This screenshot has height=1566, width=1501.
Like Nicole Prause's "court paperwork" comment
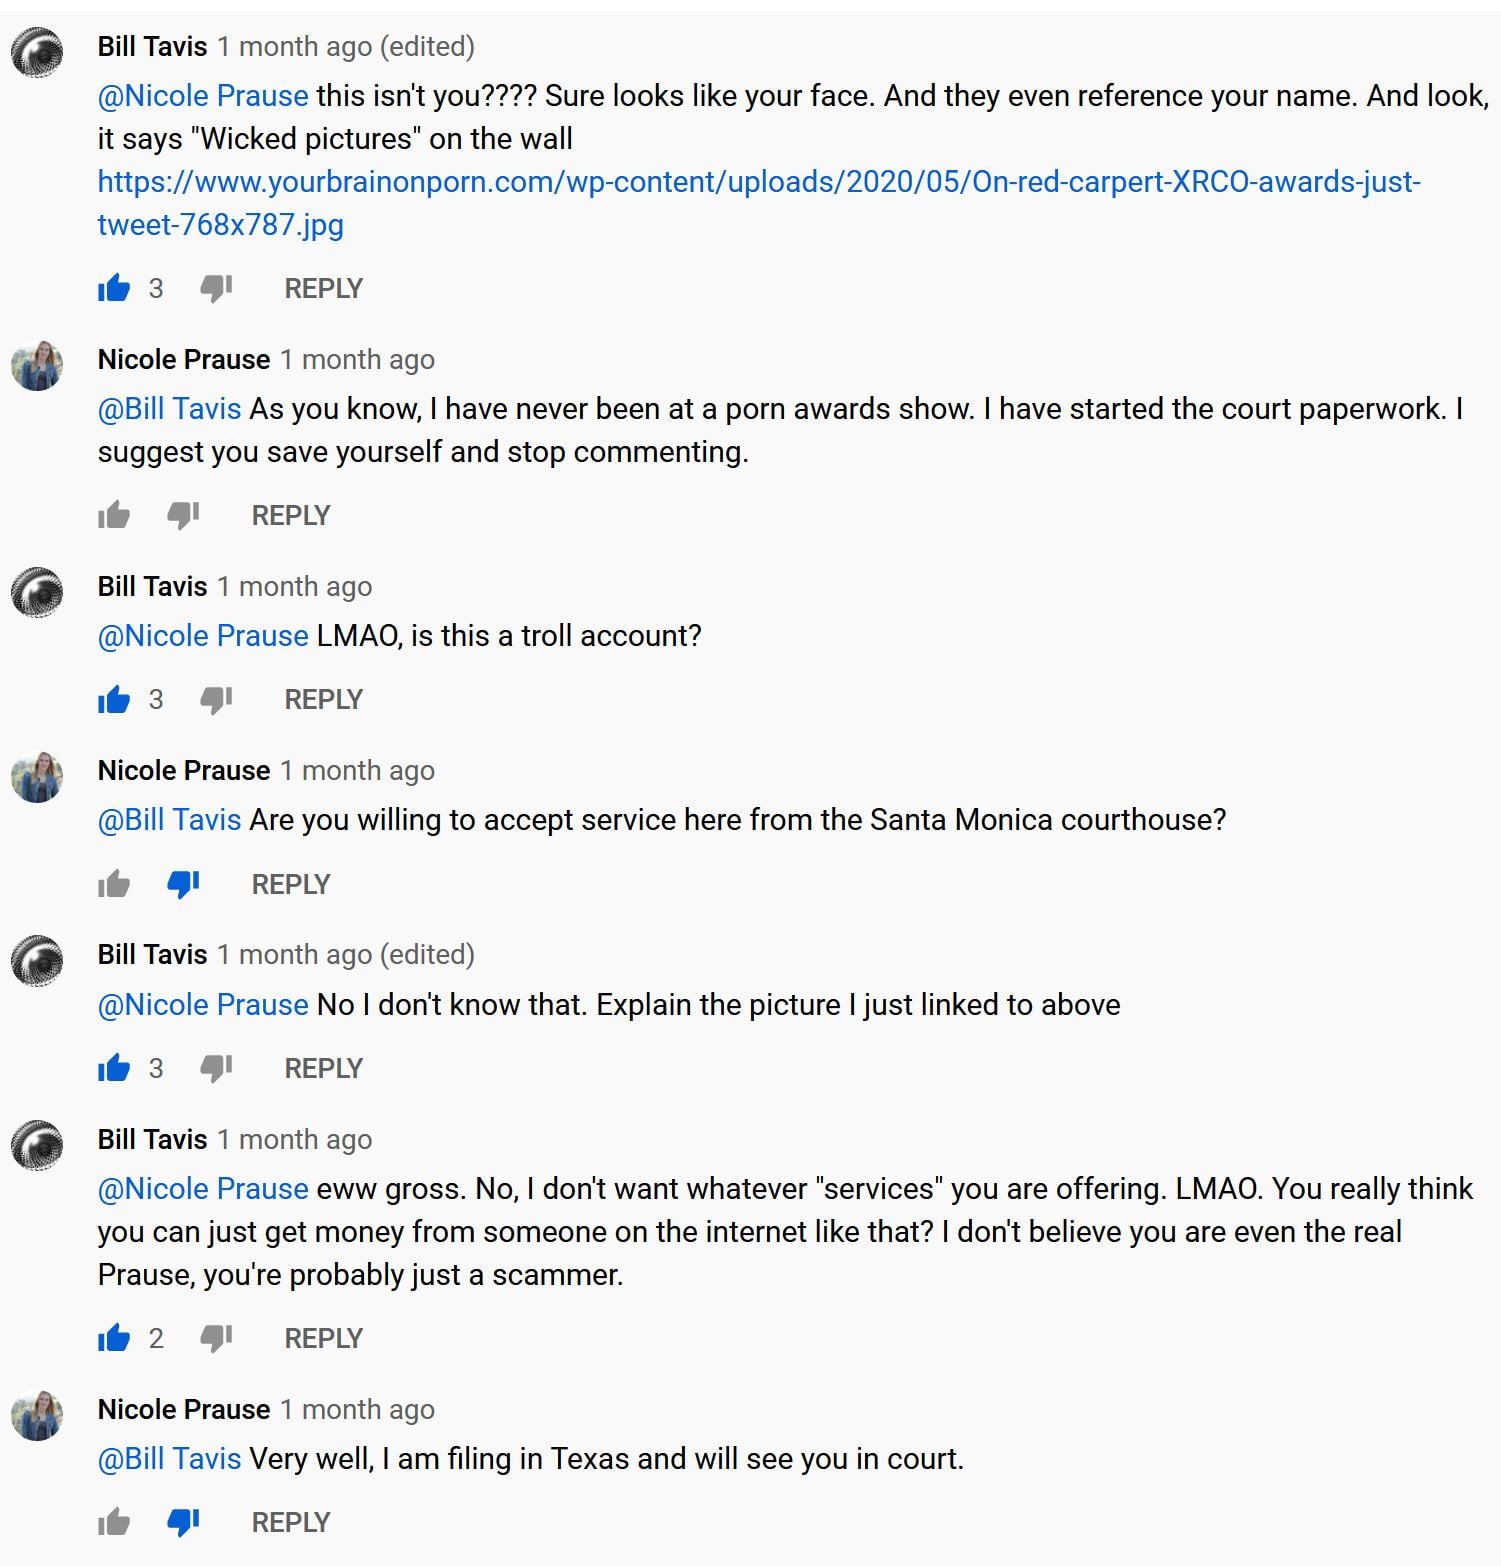tap(114, 516)
